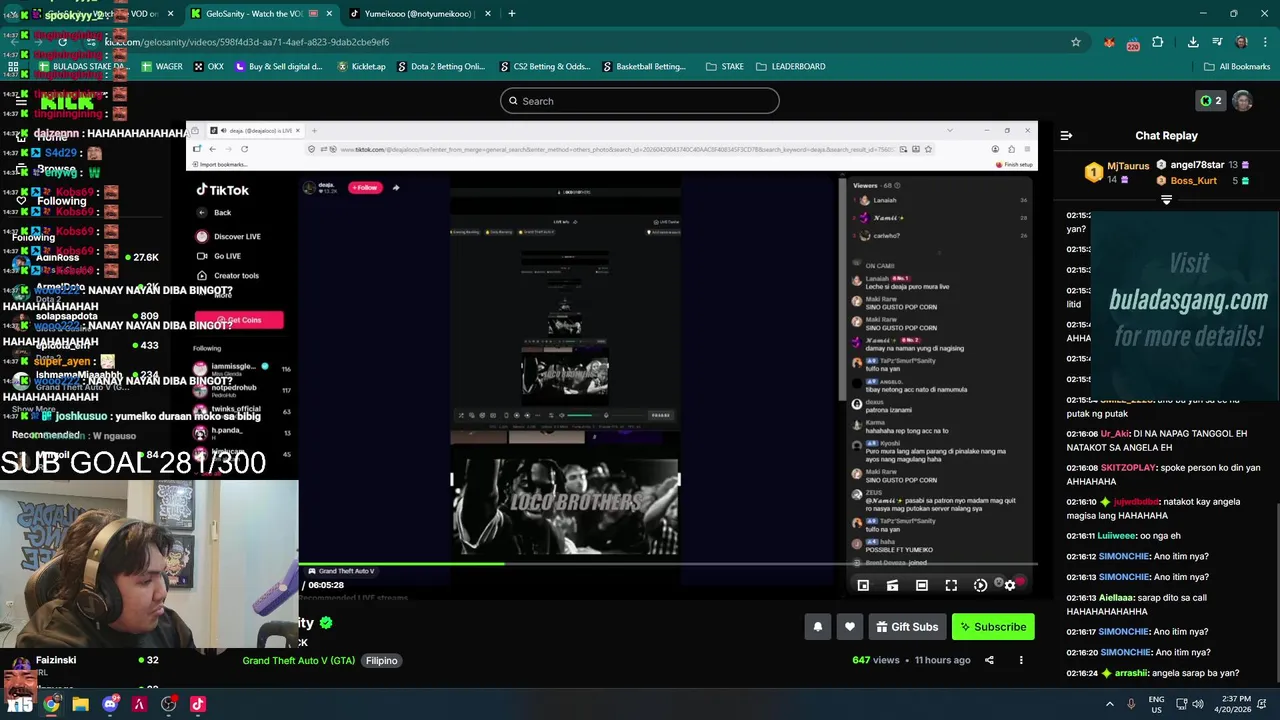The image size is (1280, 720).
Task: Enable mini player in video controls
Action: tap(863, 585)
